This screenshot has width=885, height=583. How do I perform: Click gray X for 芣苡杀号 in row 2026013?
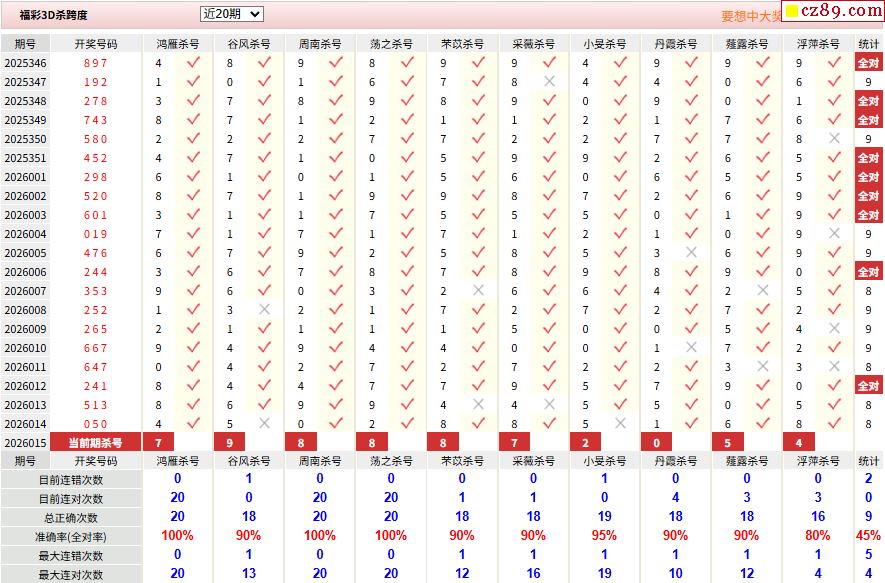[478, 404]
